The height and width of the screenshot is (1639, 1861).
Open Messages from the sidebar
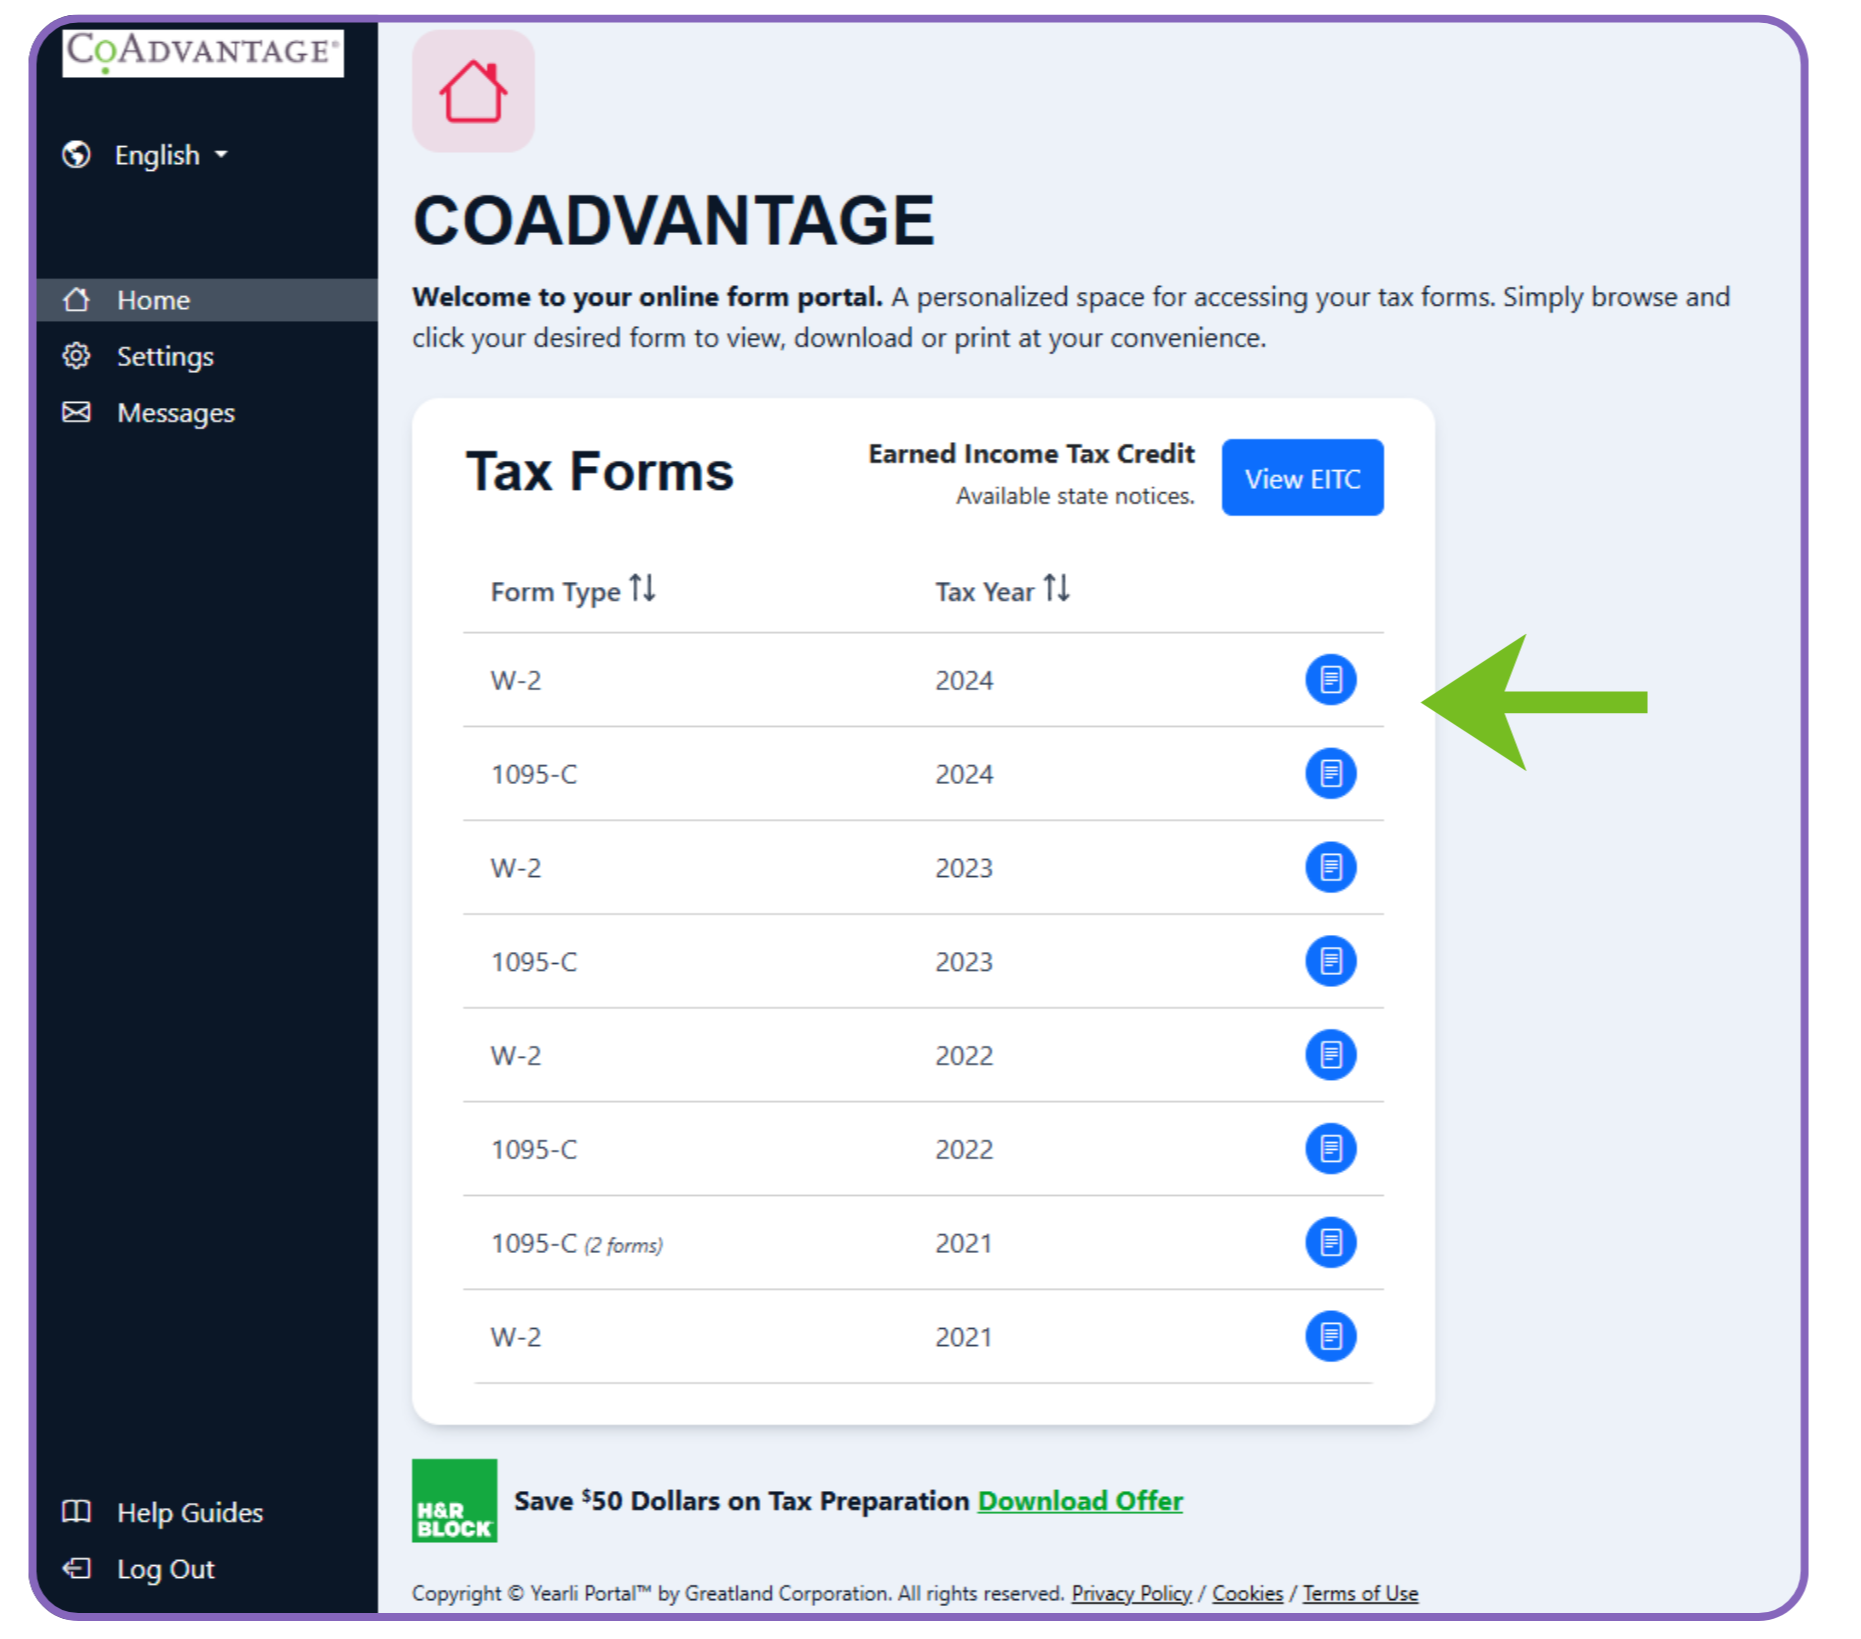tap(175, 413)
